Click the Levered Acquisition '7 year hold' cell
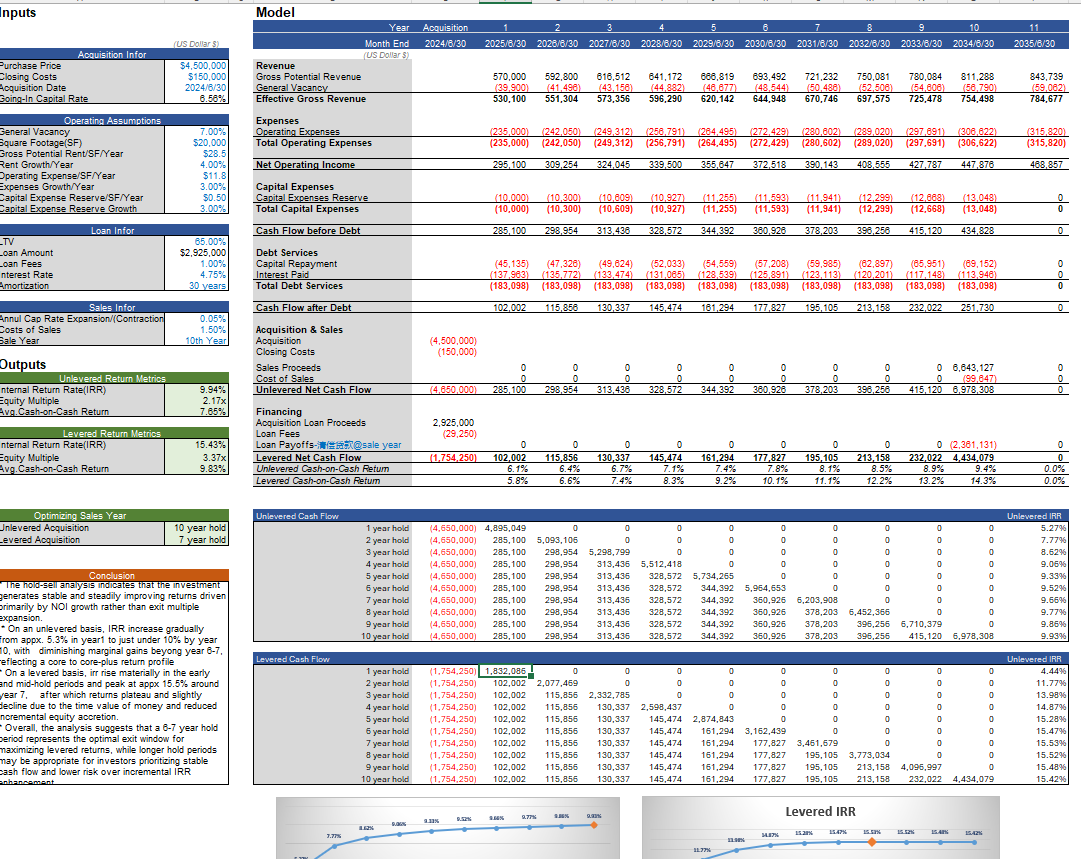The image size is (1081, 859). [200, 539]
